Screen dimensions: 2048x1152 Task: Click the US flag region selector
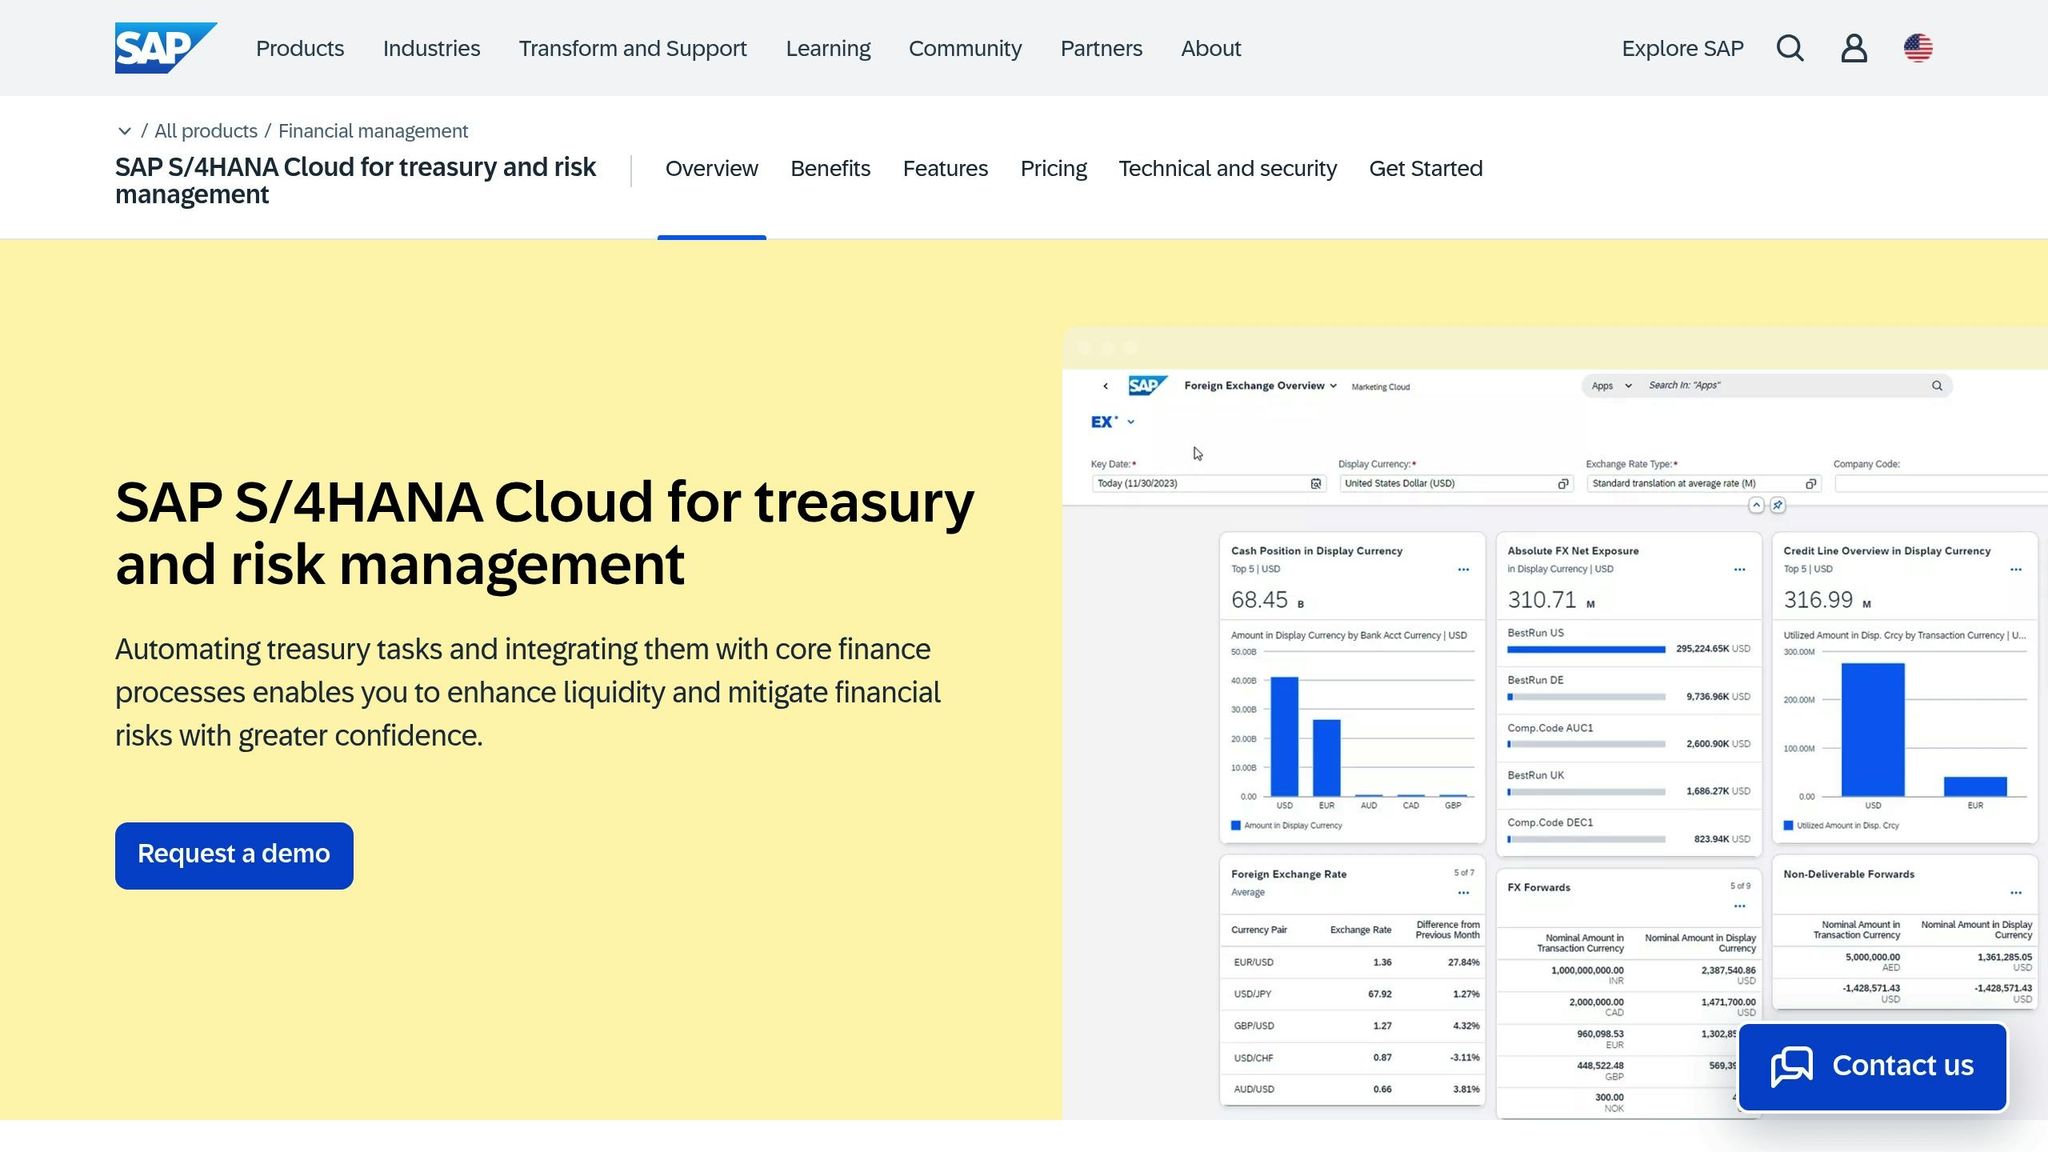click(1919, 48)
